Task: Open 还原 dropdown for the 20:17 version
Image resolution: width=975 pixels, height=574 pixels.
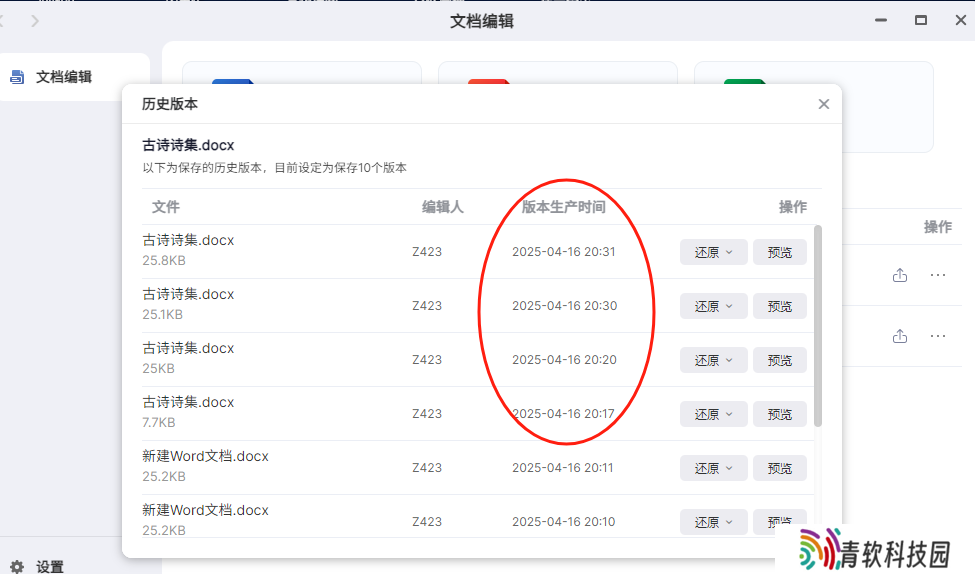Action: [713, 414]
